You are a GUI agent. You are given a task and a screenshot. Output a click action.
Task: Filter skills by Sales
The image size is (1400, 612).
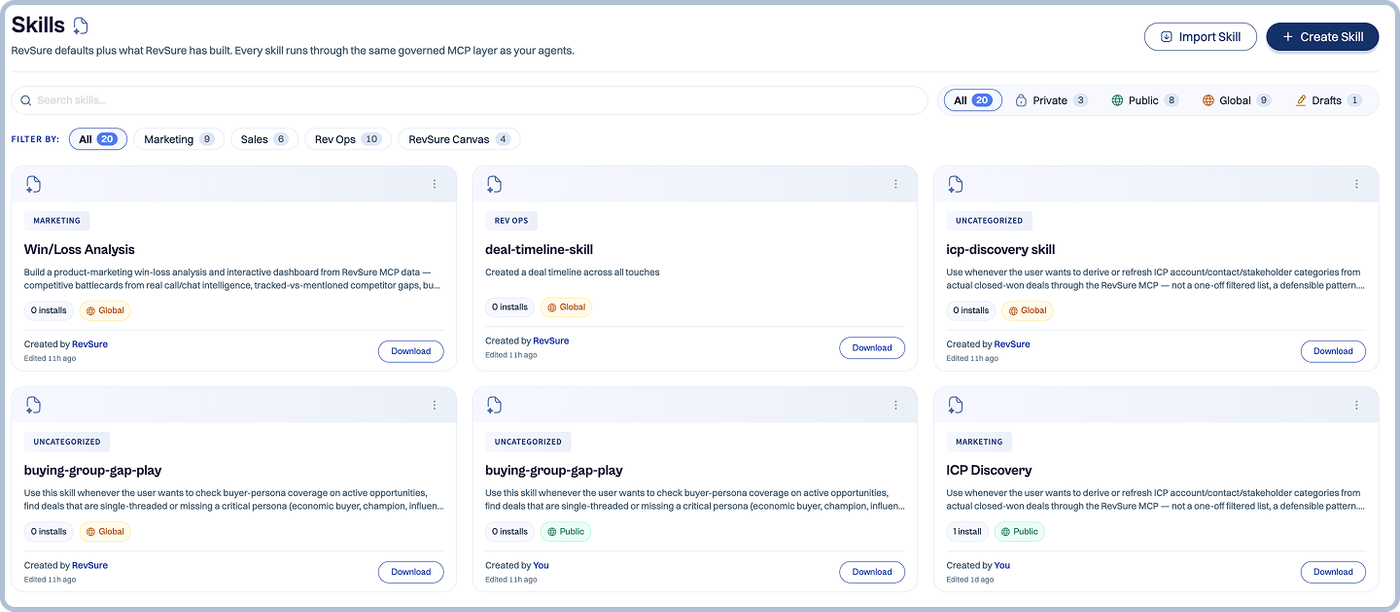[264, 139]
